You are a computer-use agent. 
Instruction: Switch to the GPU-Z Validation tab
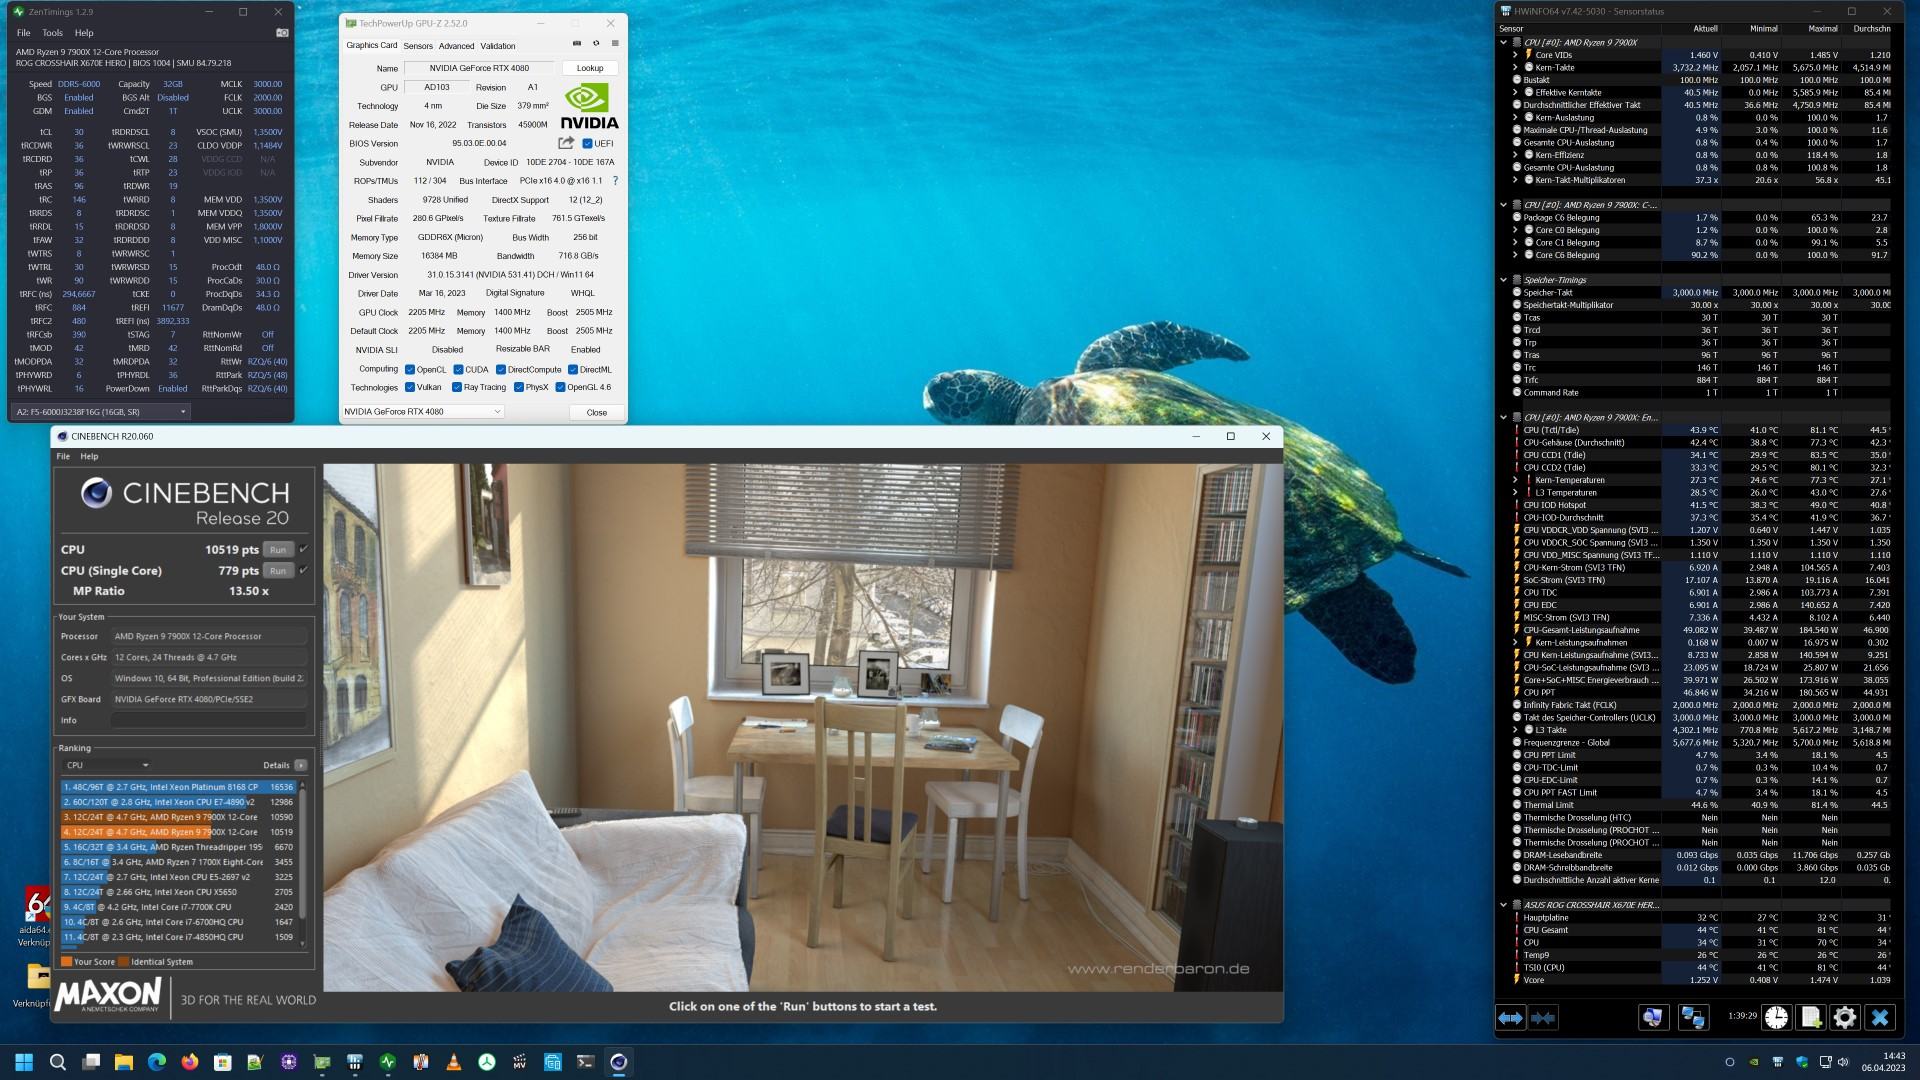pos(497,46)
